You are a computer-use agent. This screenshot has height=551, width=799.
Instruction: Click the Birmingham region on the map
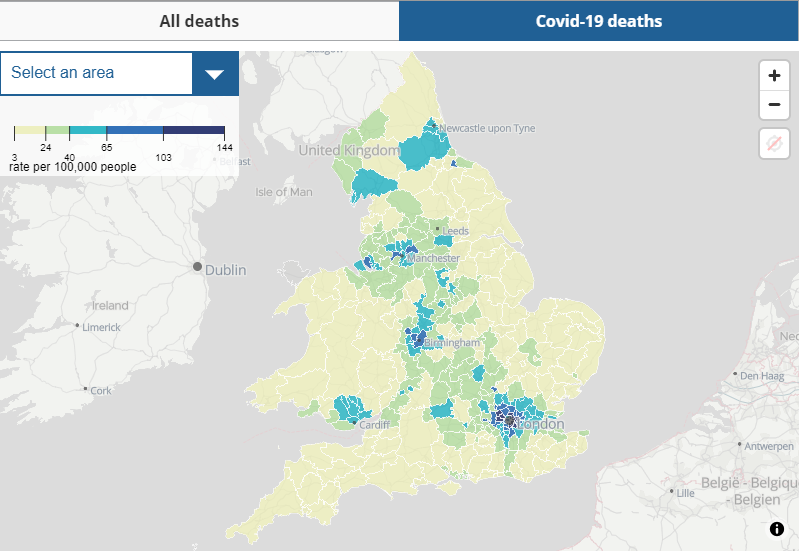450,343
